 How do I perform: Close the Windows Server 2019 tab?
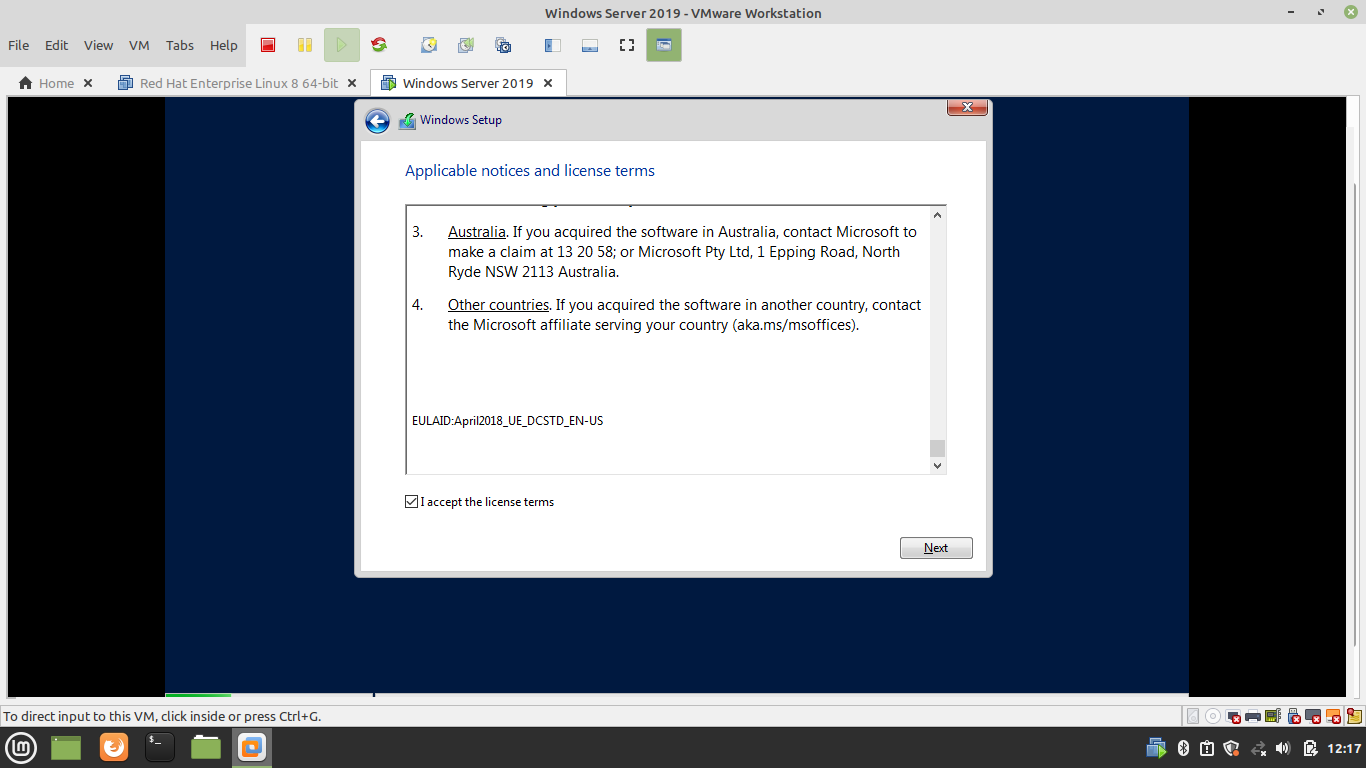click(x=548, y=83)
